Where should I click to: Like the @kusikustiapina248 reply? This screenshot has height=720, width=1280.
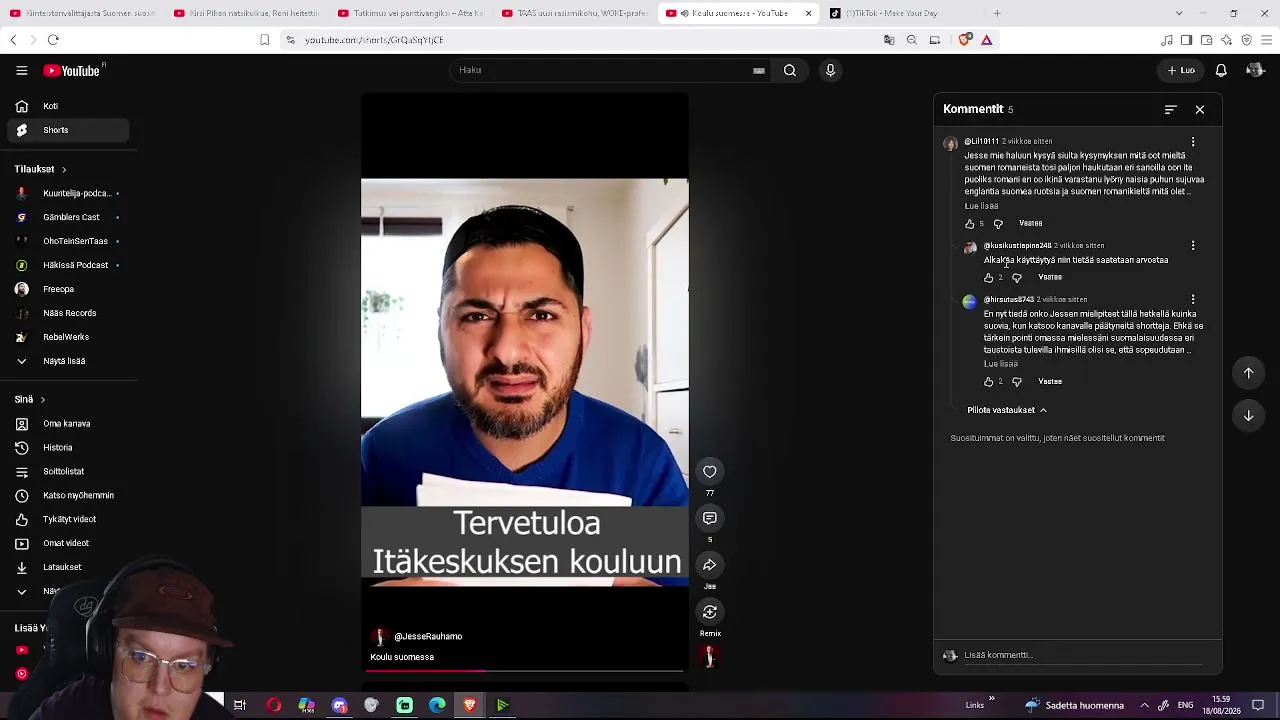point(989,278)
